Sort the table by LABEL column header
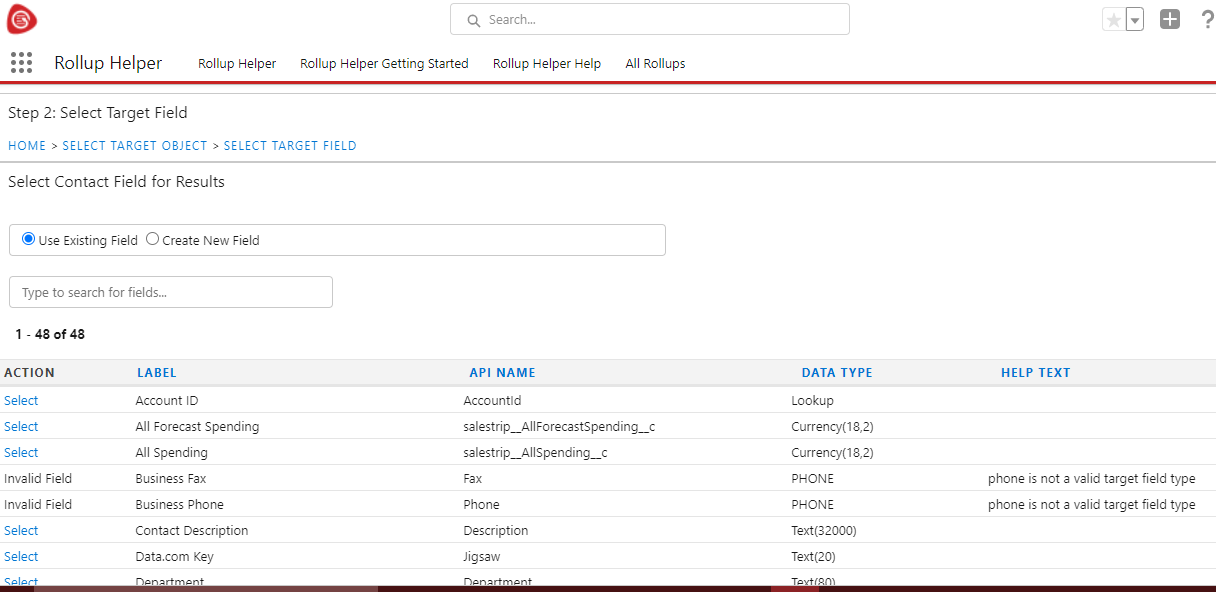 click(x=156, y=373)
